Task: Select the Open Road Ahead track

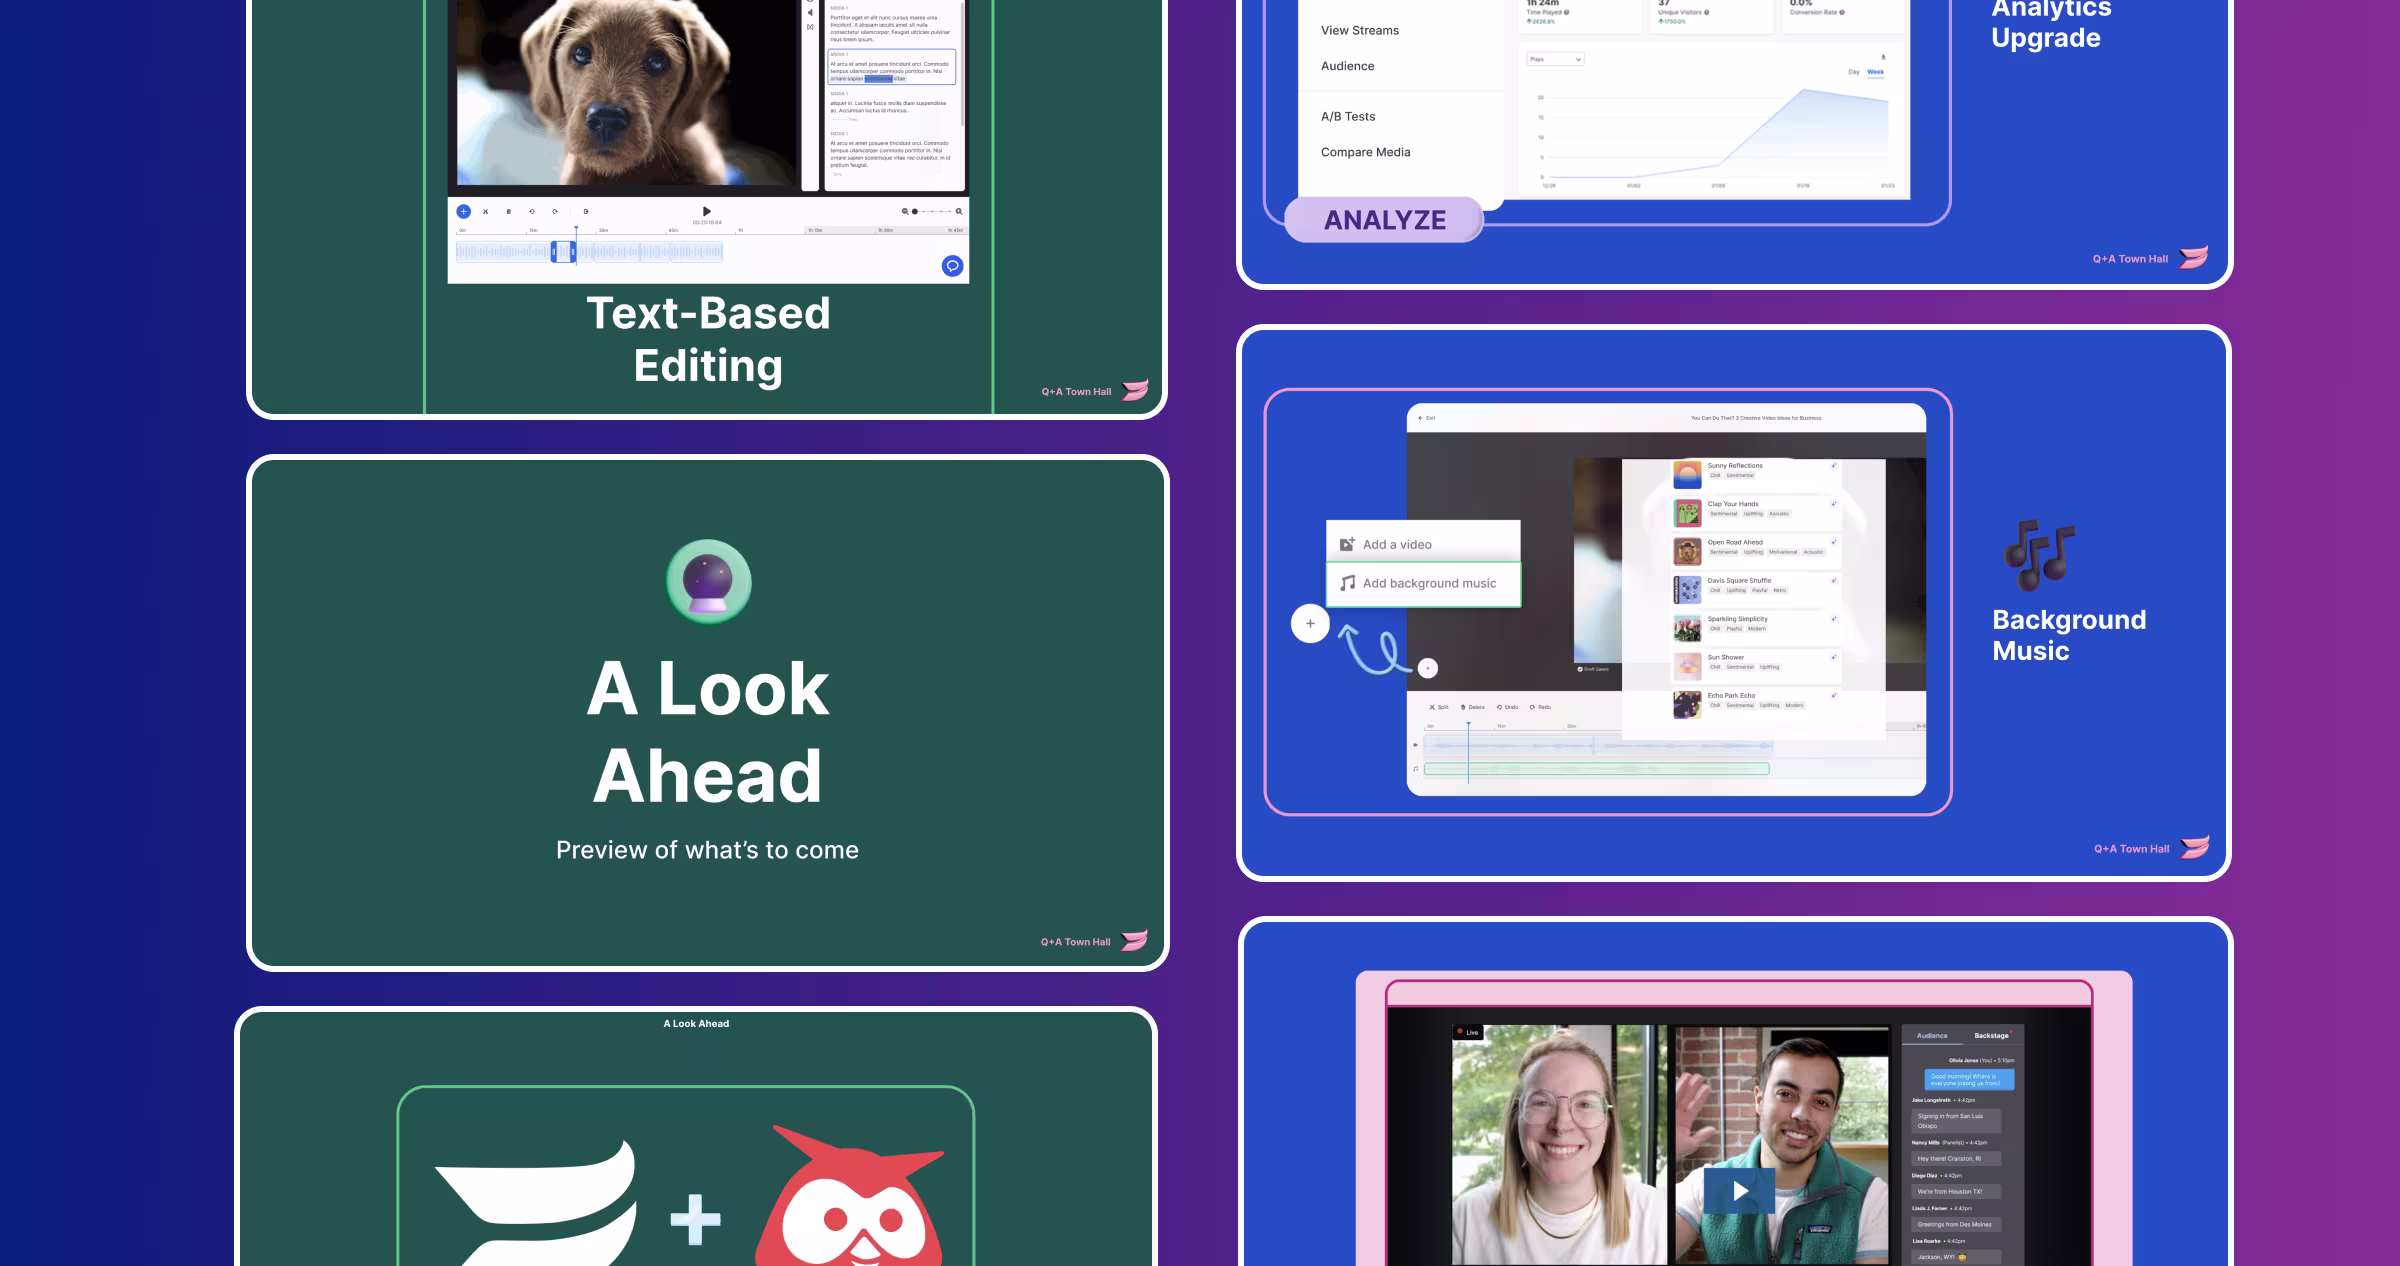Action: click(1755, 551)
